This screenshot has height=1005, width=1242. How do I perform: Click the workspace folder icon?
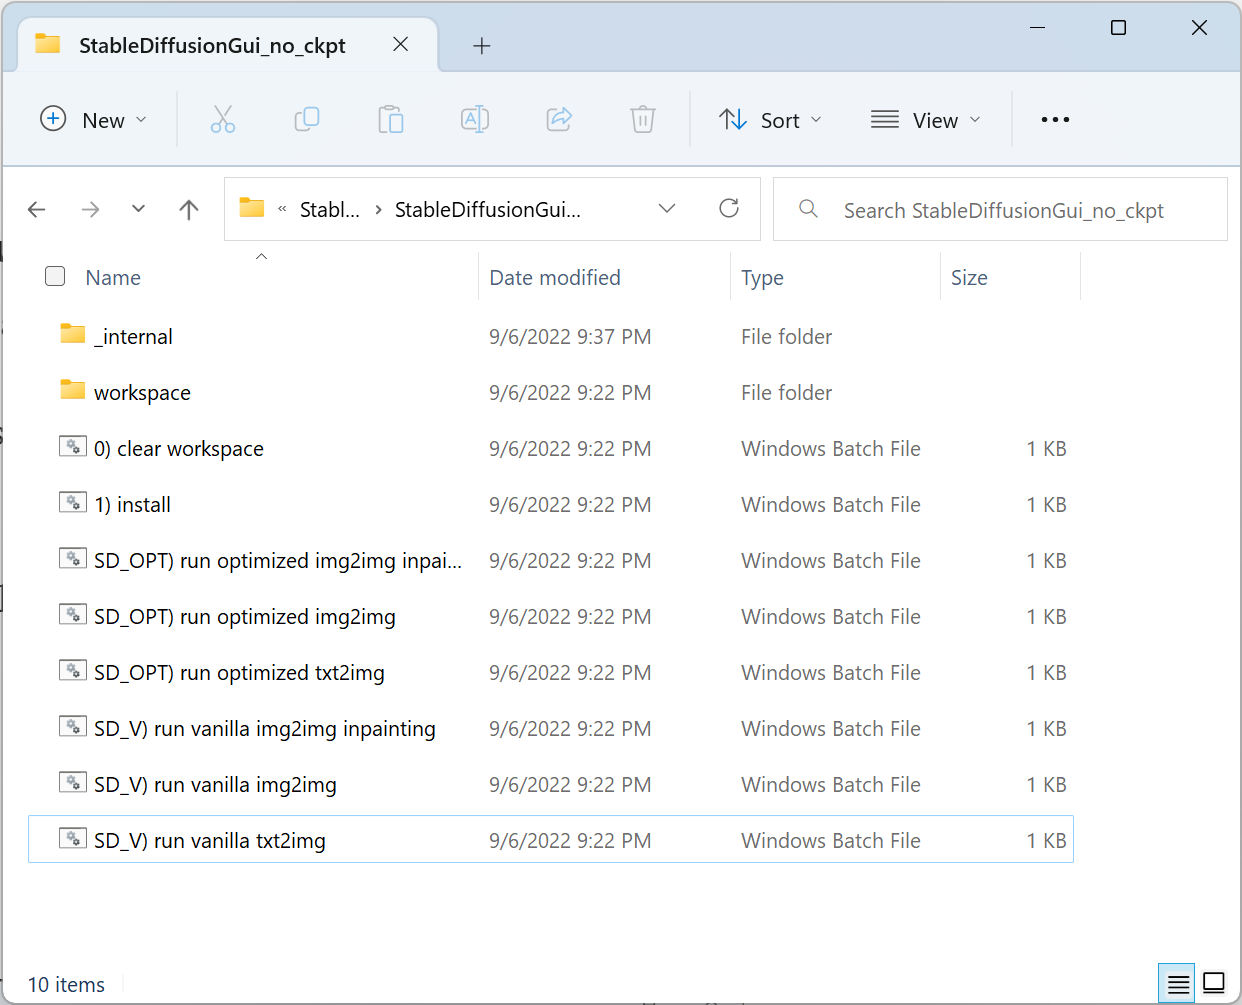(x=73, y=390)
